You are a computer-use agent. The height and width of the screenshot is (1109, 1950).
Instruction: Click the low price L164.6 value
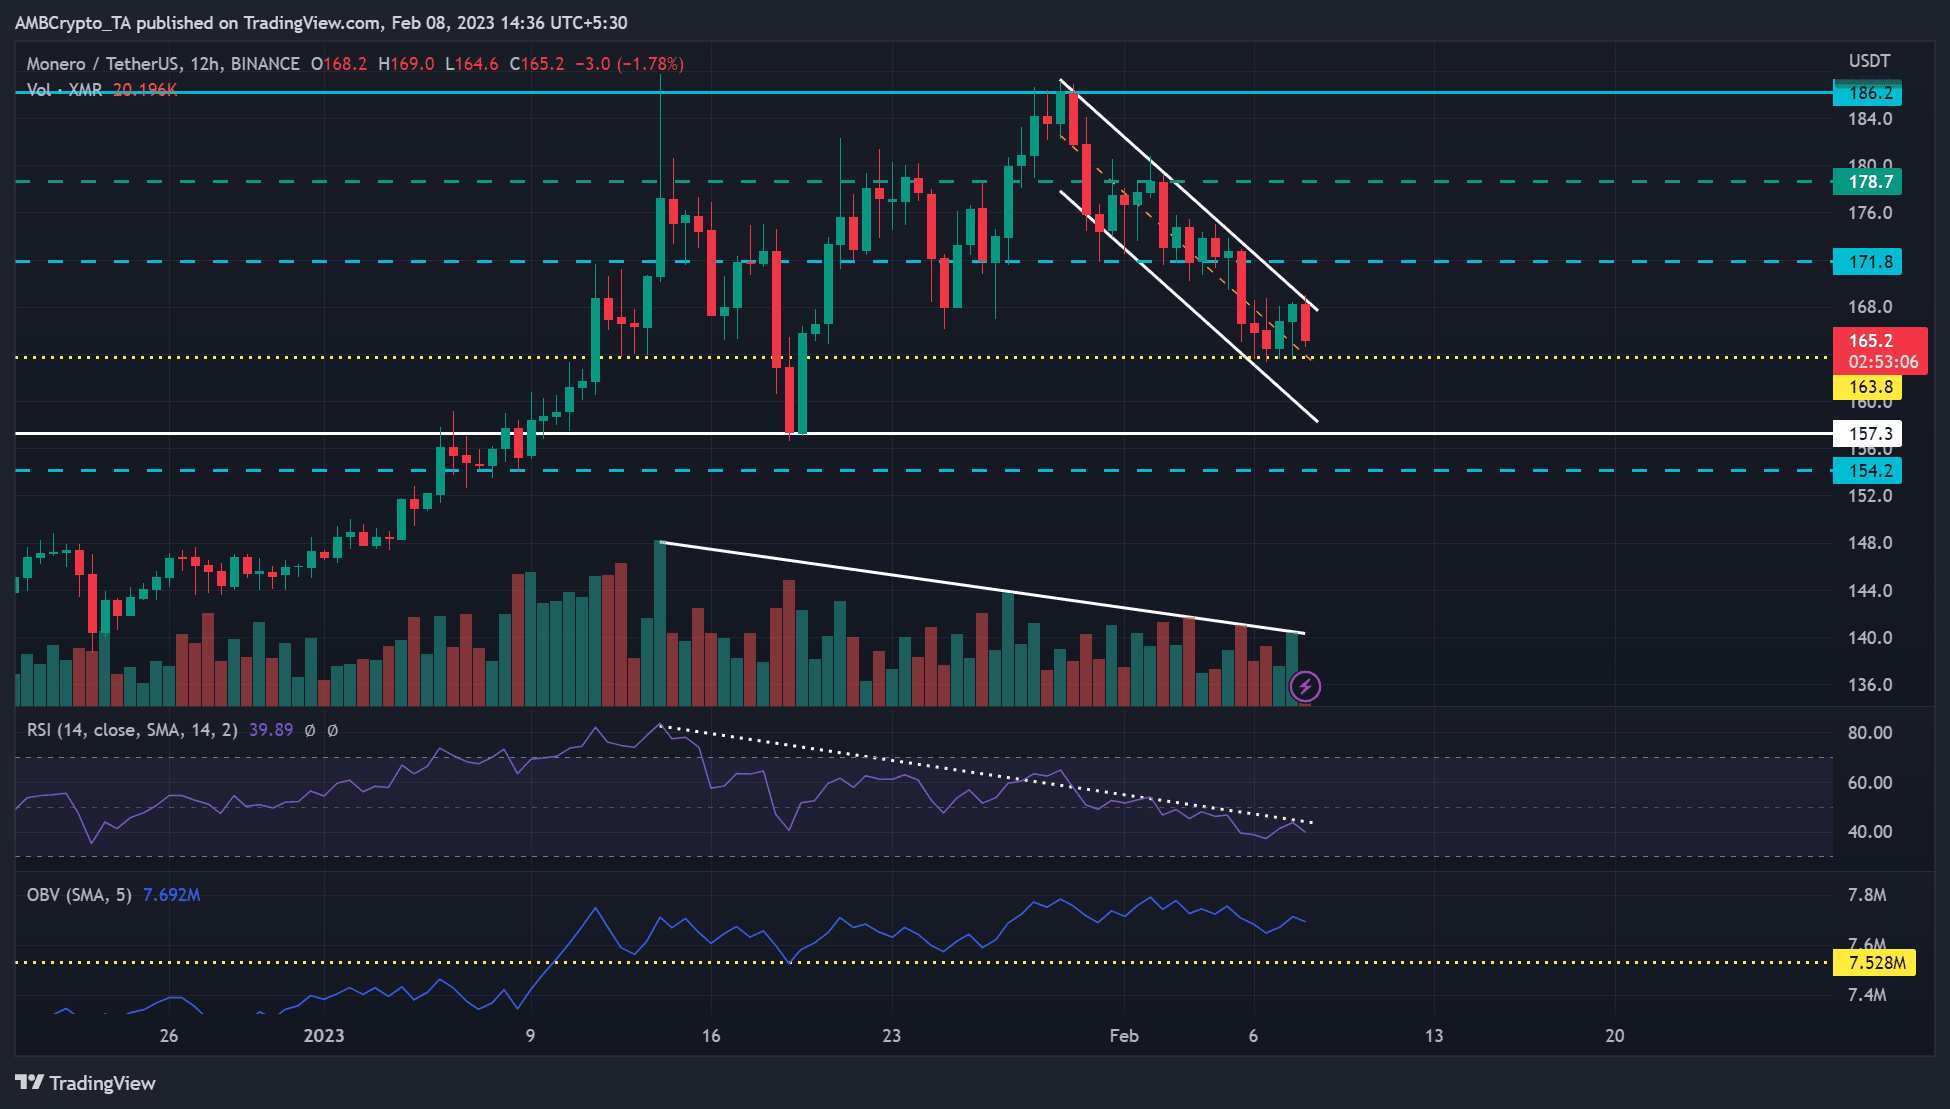472,64
